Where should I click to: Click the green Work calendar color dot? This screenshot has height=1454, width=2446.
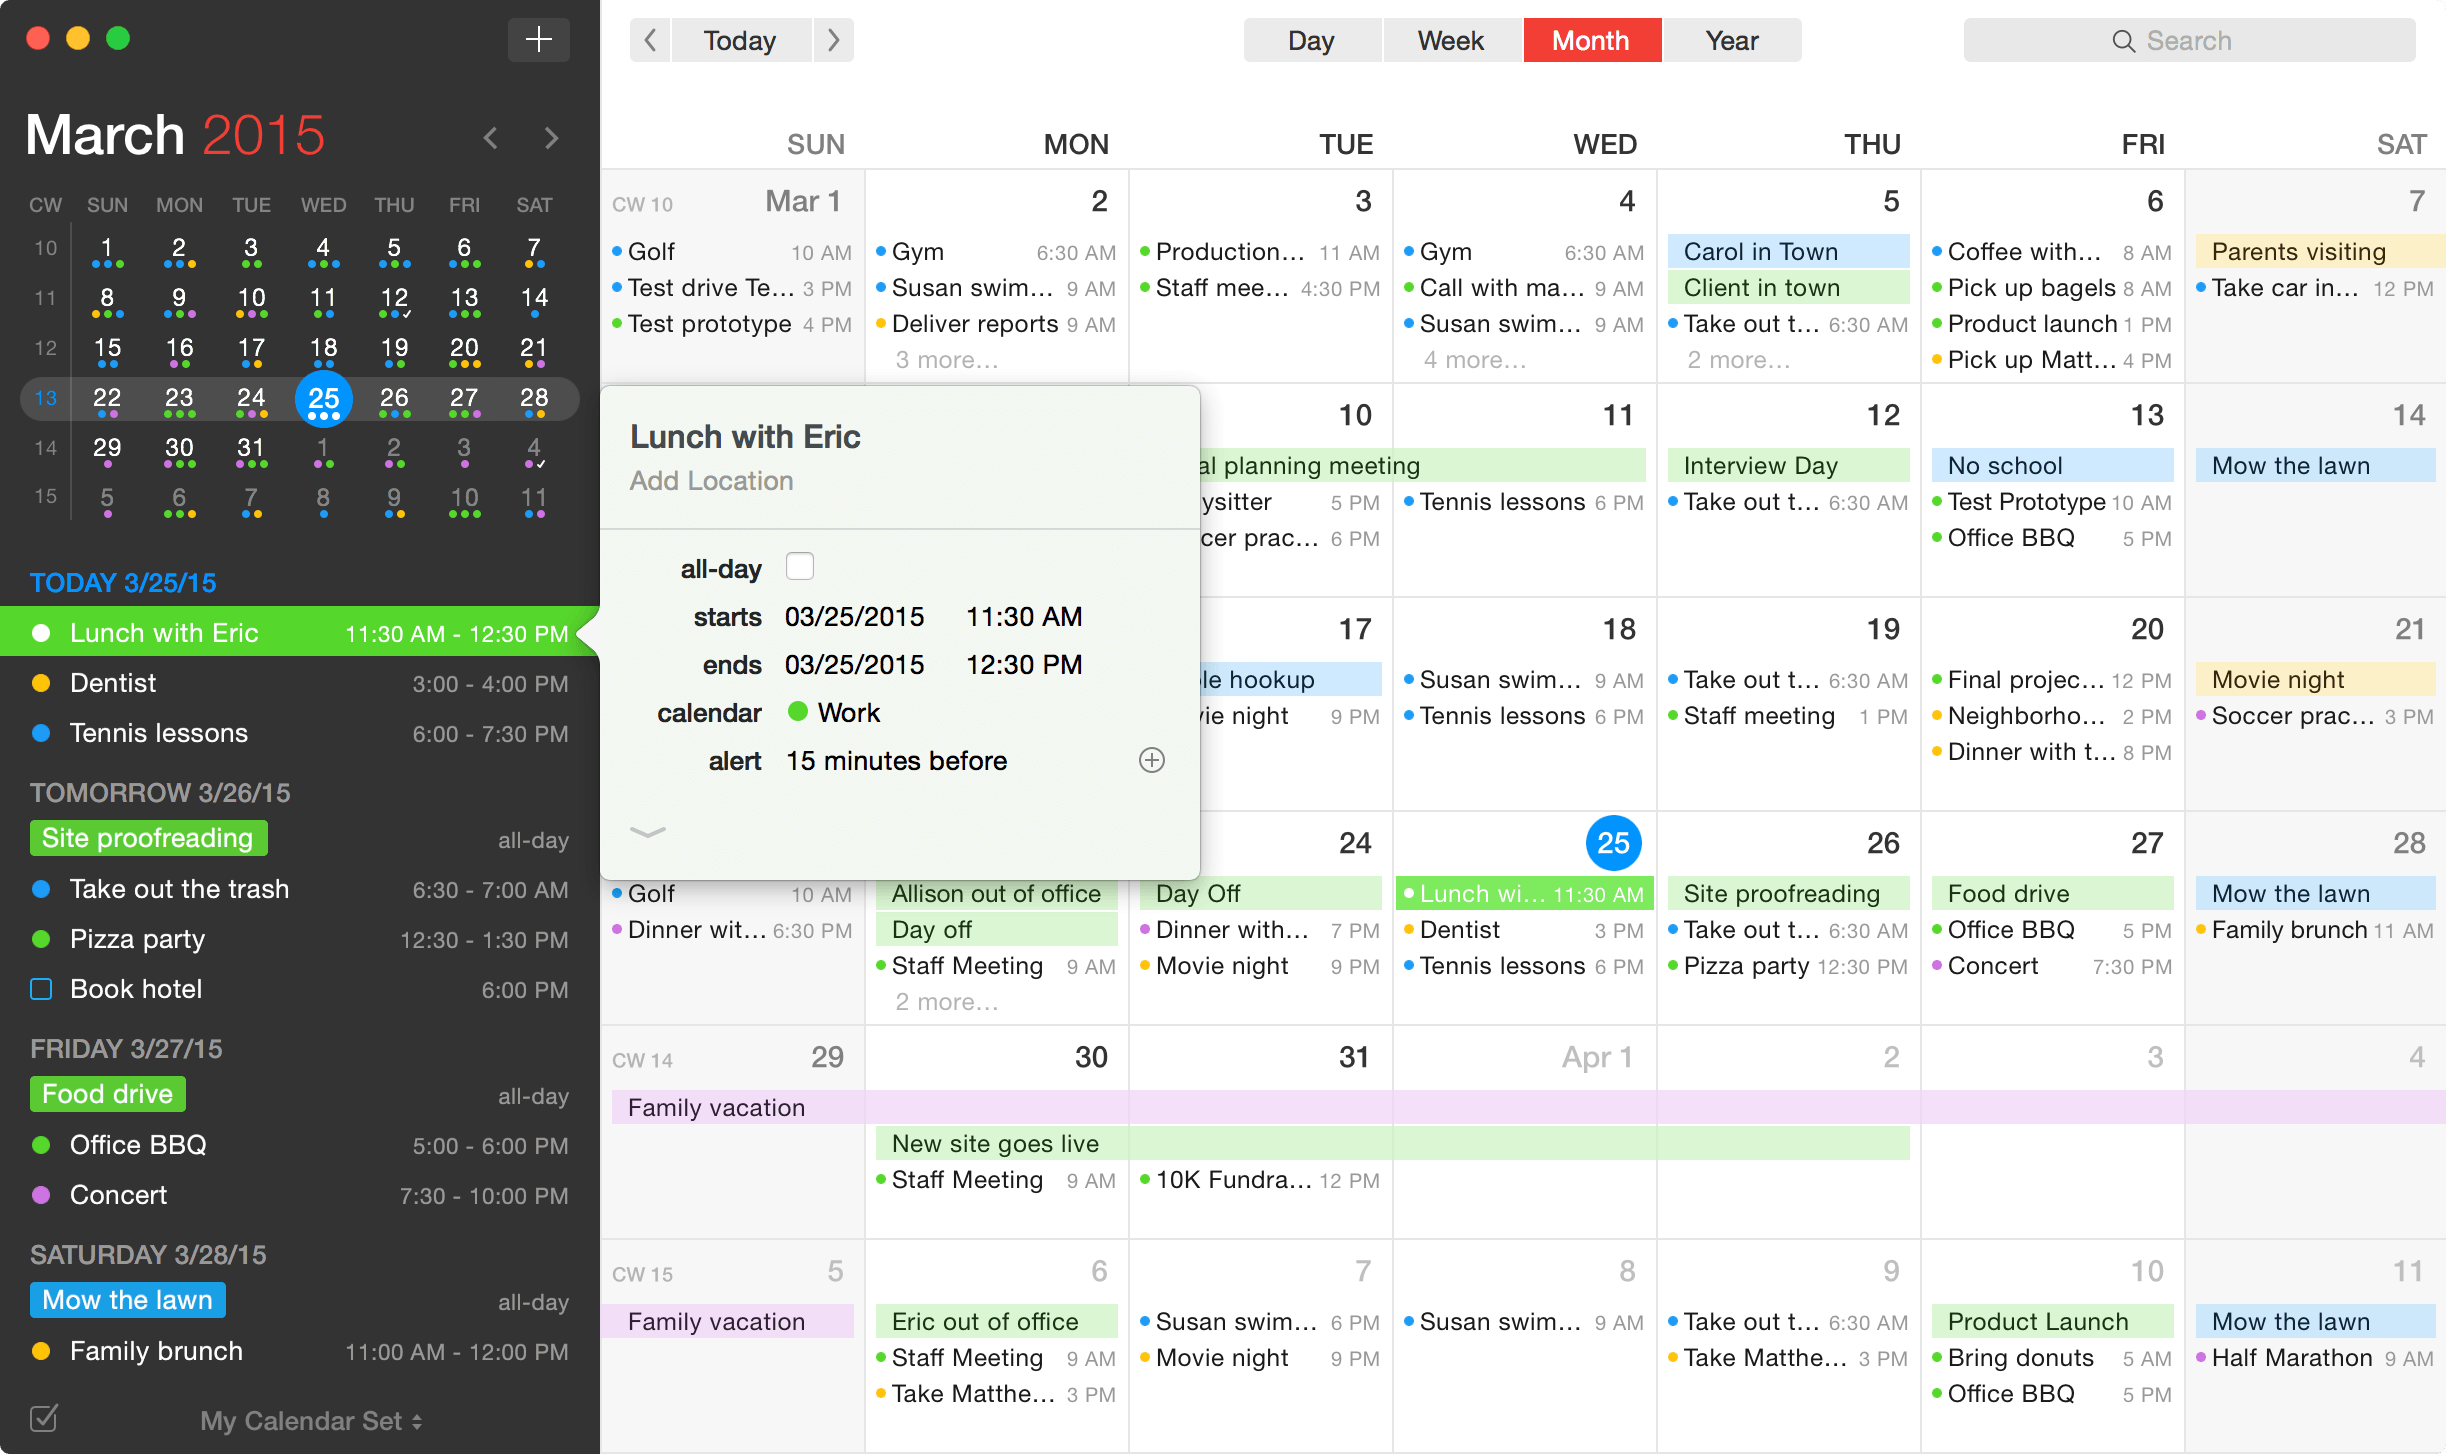(798, 711)
